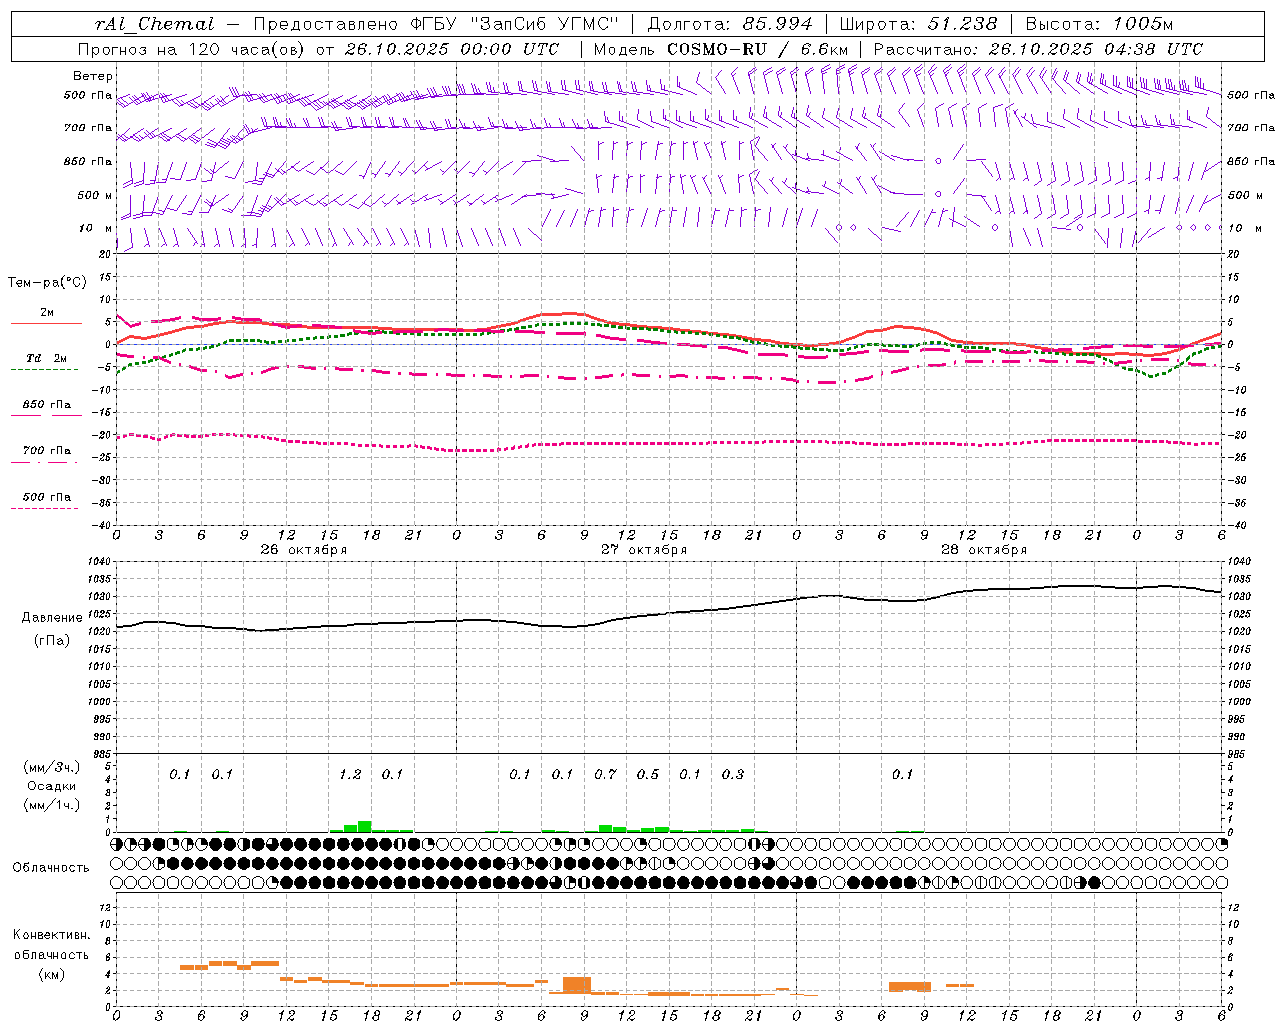This screenshot has width=1280, height=1024.
Task: Click the station name rAl_Chemal in the header
Action: point(155,24)
